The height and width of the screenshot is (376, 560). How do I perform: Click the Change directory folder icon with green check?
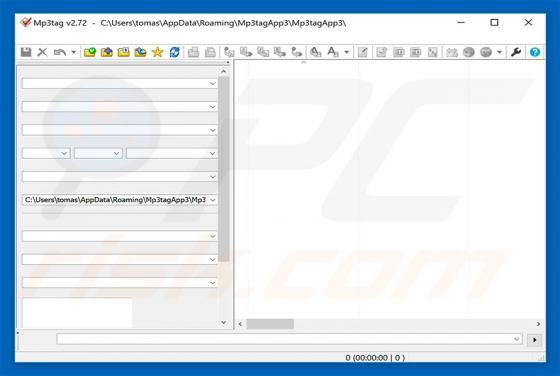[90, 52]
